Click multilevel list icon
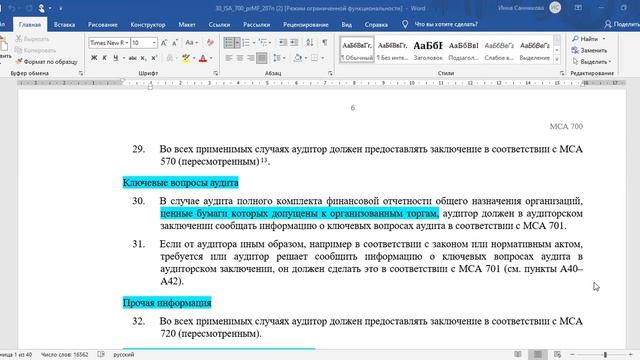 click(262, 42)
